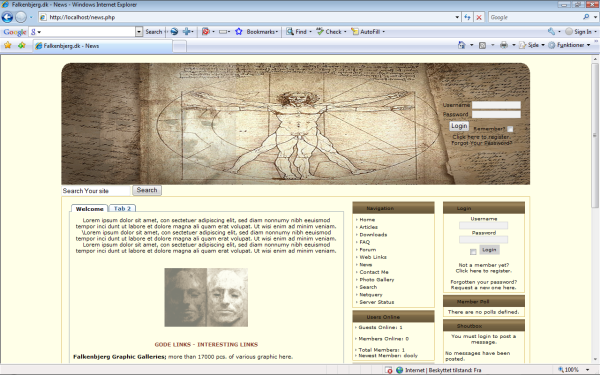The height and width of the screenshot is (375, 600).
Task: Click the Google toolbar AutoFill button
Action: [367, 32]
